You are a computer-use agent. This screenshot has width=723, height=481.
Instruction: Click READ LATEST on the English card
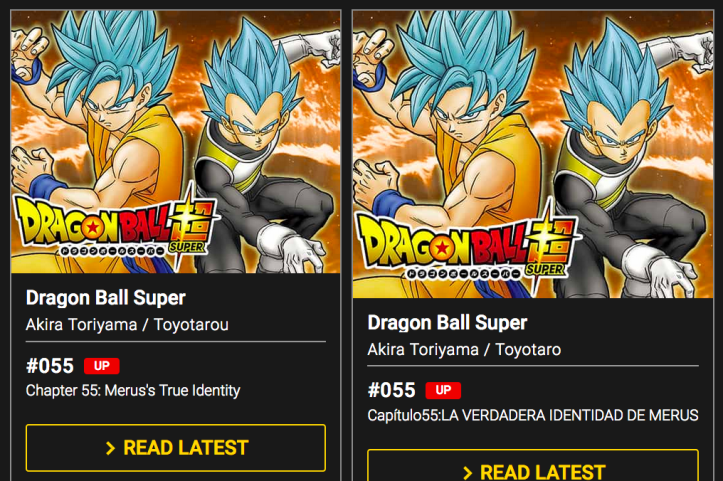click(x=176, y=448)
